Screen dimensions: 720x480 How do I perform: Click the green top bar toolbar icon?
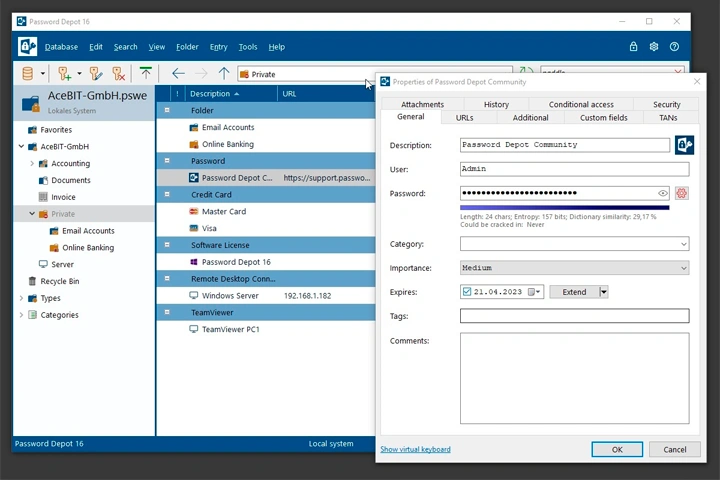click(146, 73)
